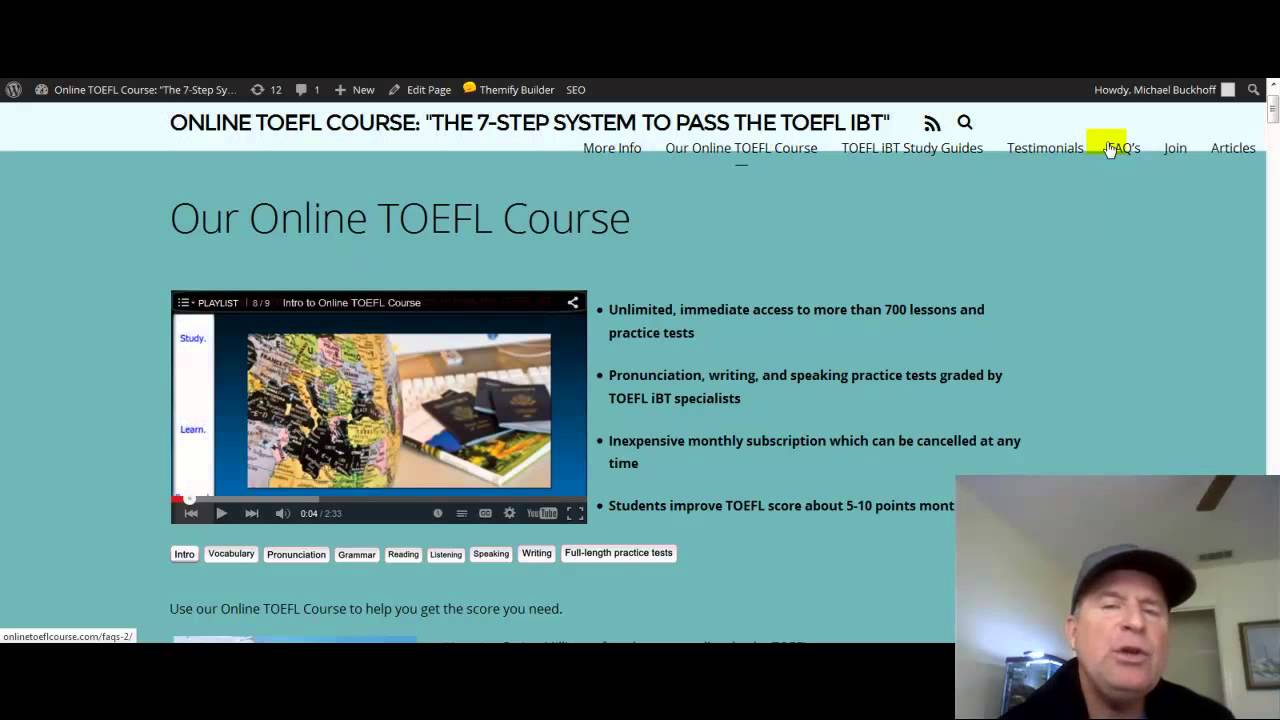Skip to previous video in playlist
Image resolution: width=1280 pixels, height=720 pixels.
[191, 513]
